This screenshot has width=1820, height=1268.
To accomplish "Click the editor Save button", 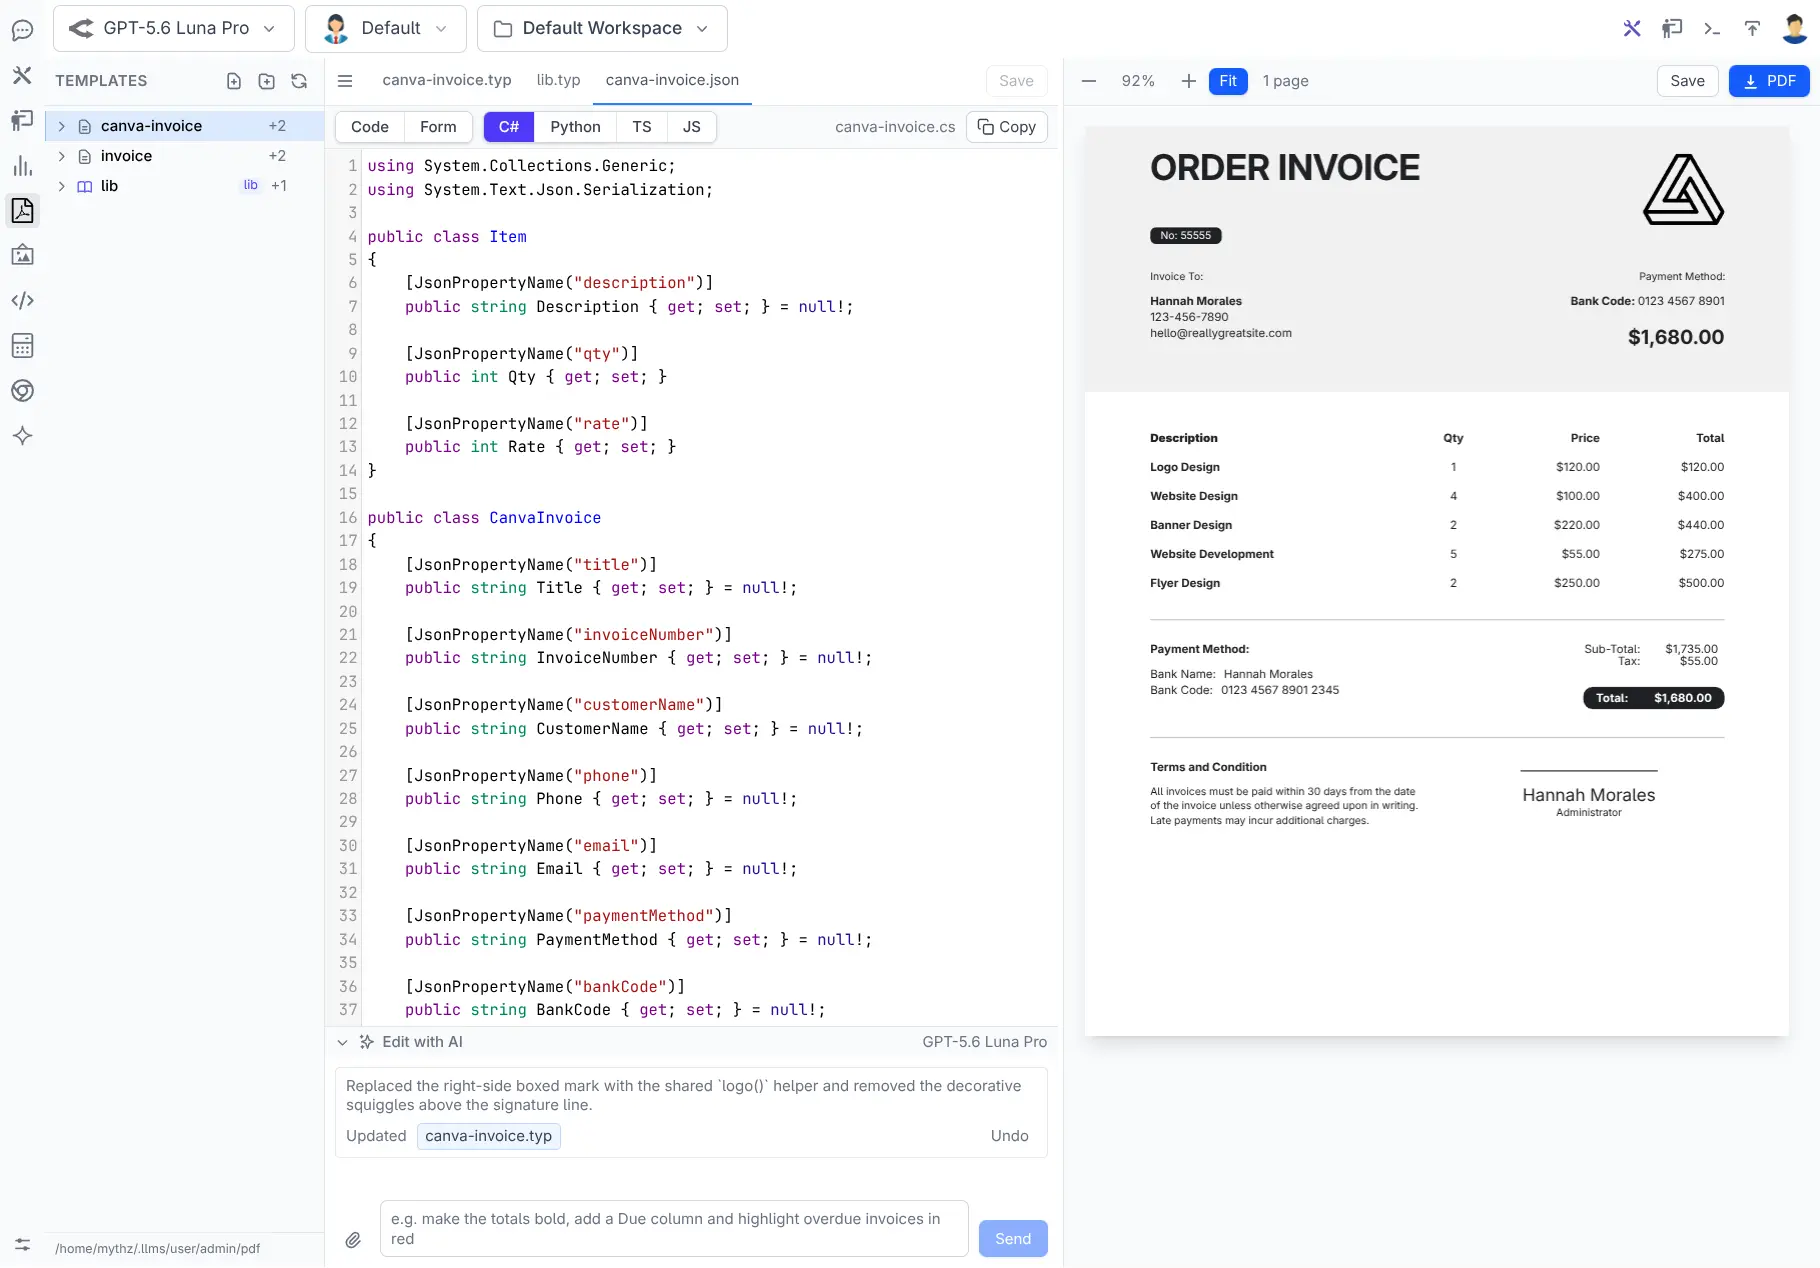I will pos(1016,81).
